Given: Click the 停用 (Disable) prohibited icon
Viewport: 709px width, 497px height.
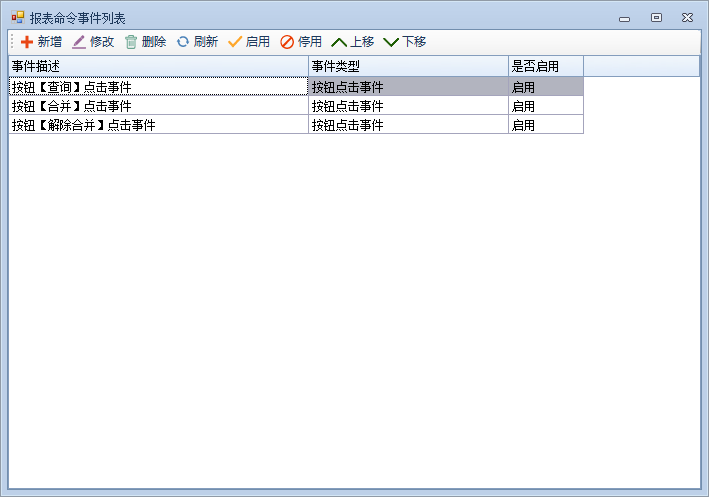Looking at the screenshot, I should coord(287,42).
